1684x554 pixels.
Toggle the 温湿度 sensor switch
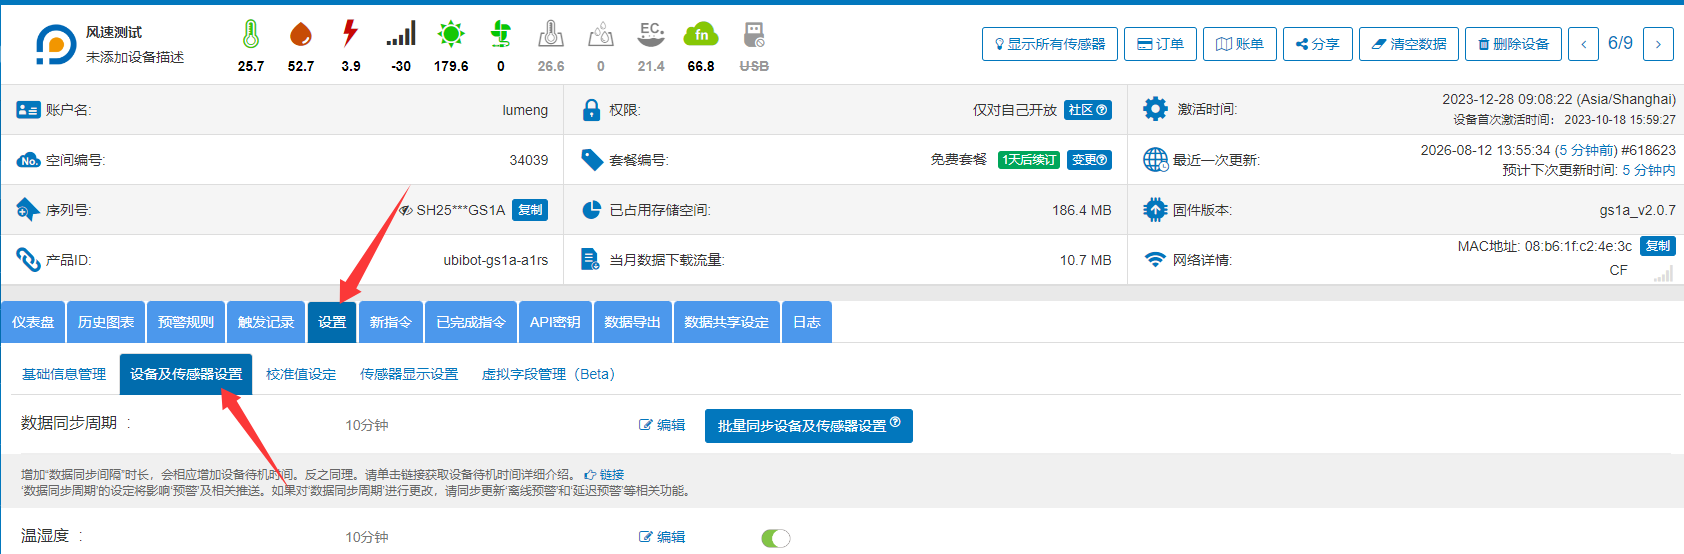(776, 538)
